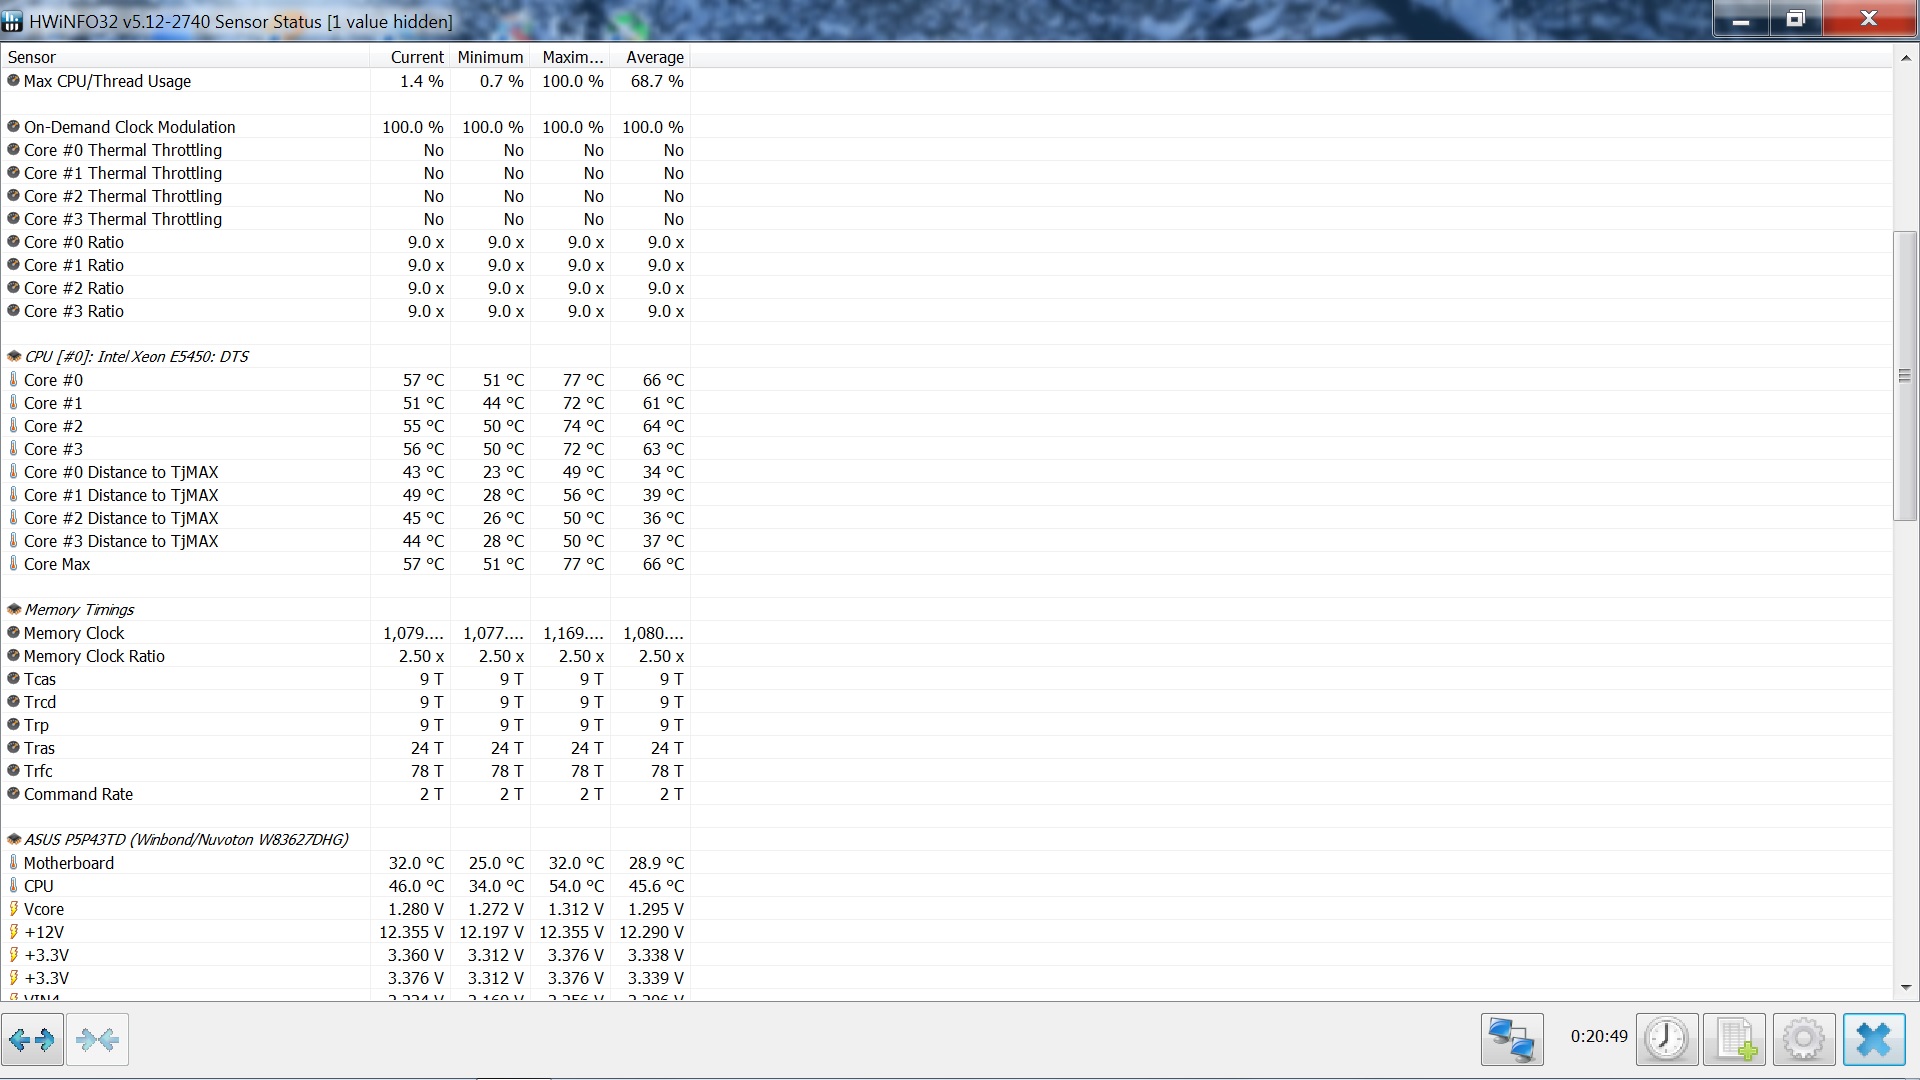The height and width of the screenshot is (1080, 1920).
Task: Click the Core #0 thermometer icon
Action: pos(14,380)
